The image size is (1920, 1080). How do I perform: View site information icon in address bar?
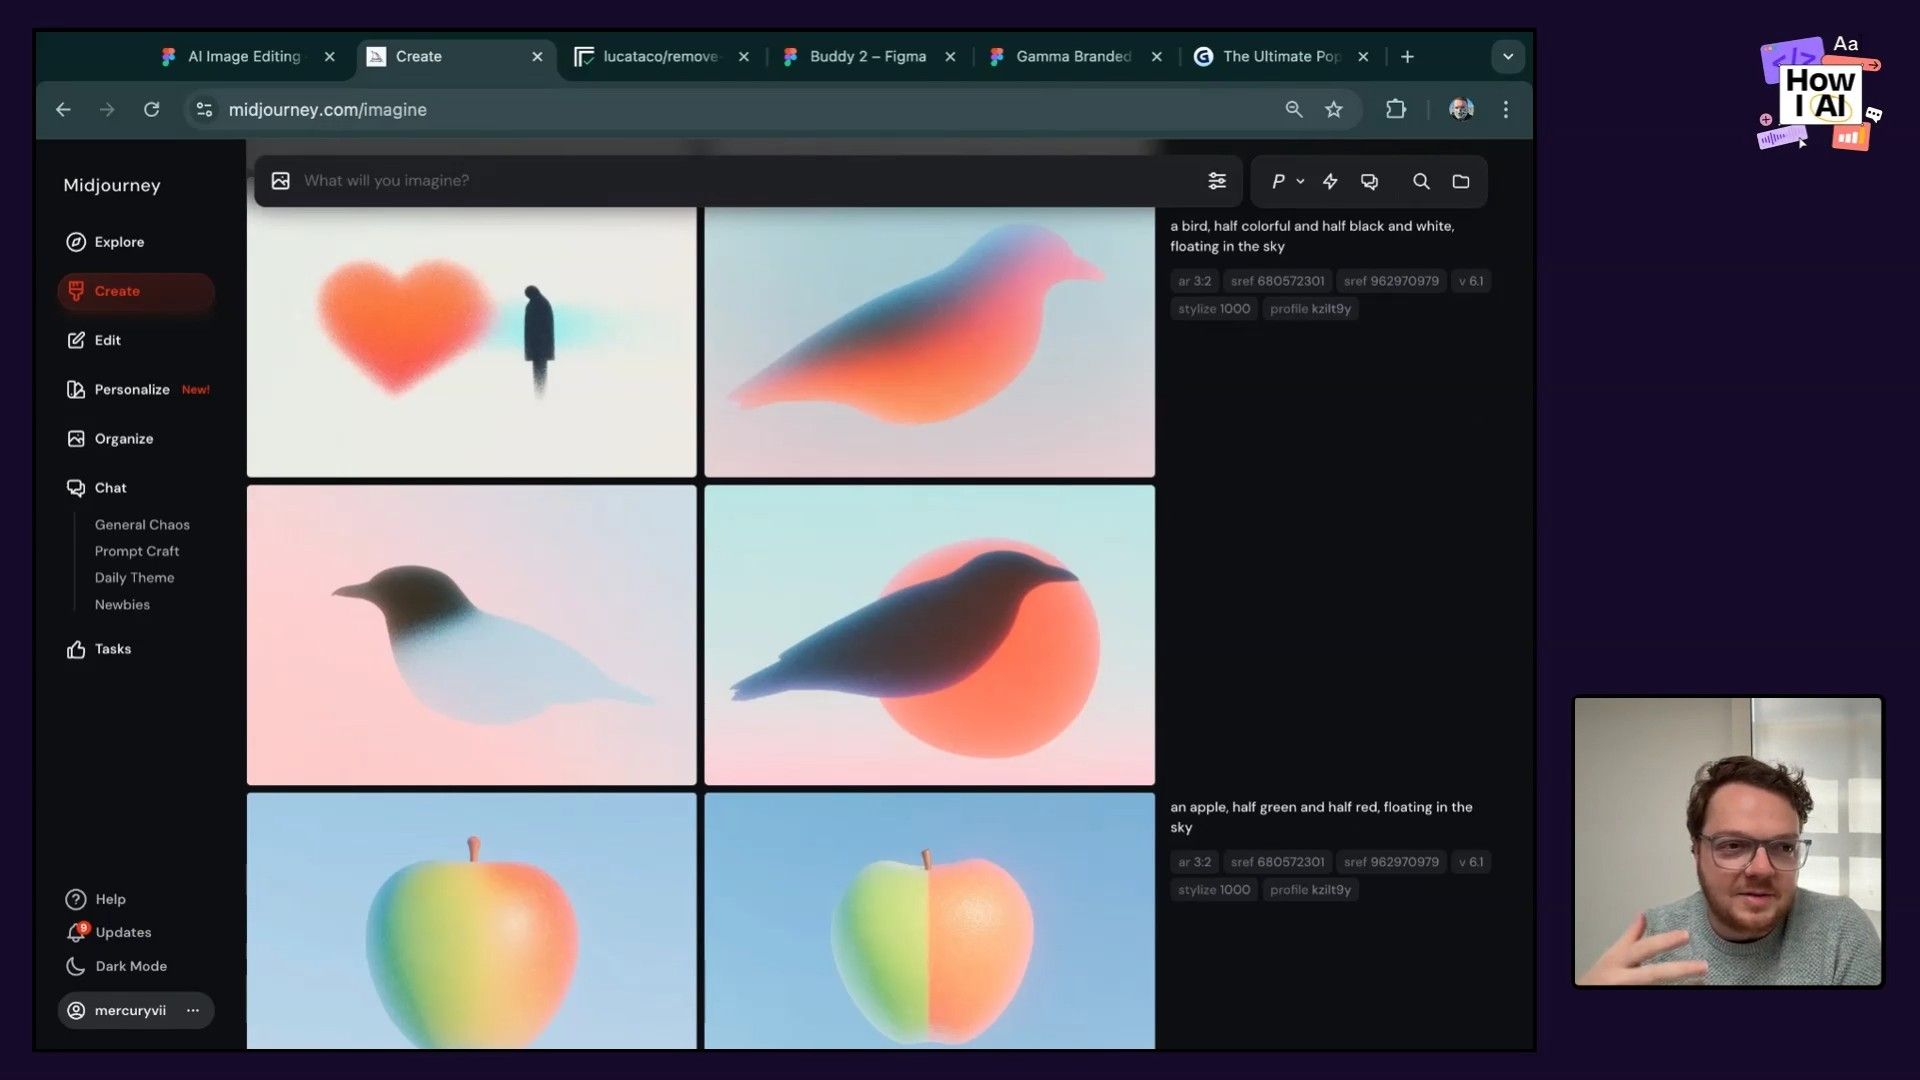coord(204,110)
